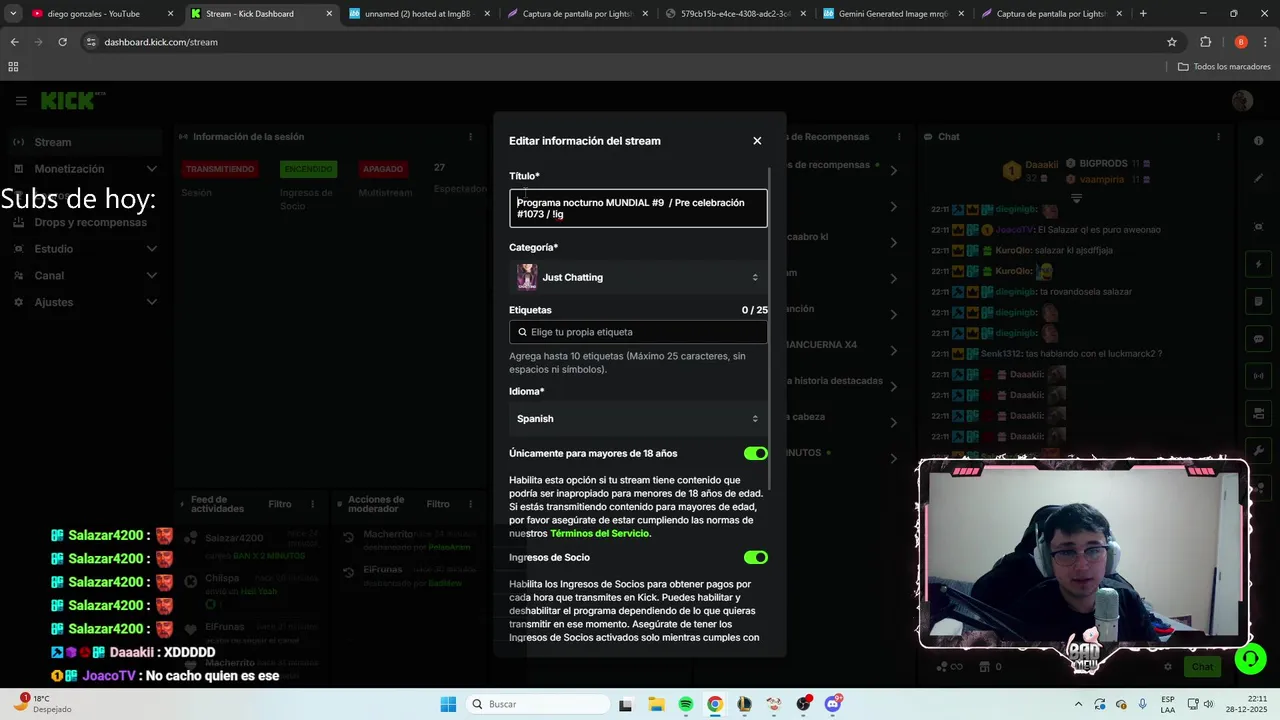Click the pencil edit icon in right toolbar
Screen dimensions: 1280x720
tap(1259, 178)
